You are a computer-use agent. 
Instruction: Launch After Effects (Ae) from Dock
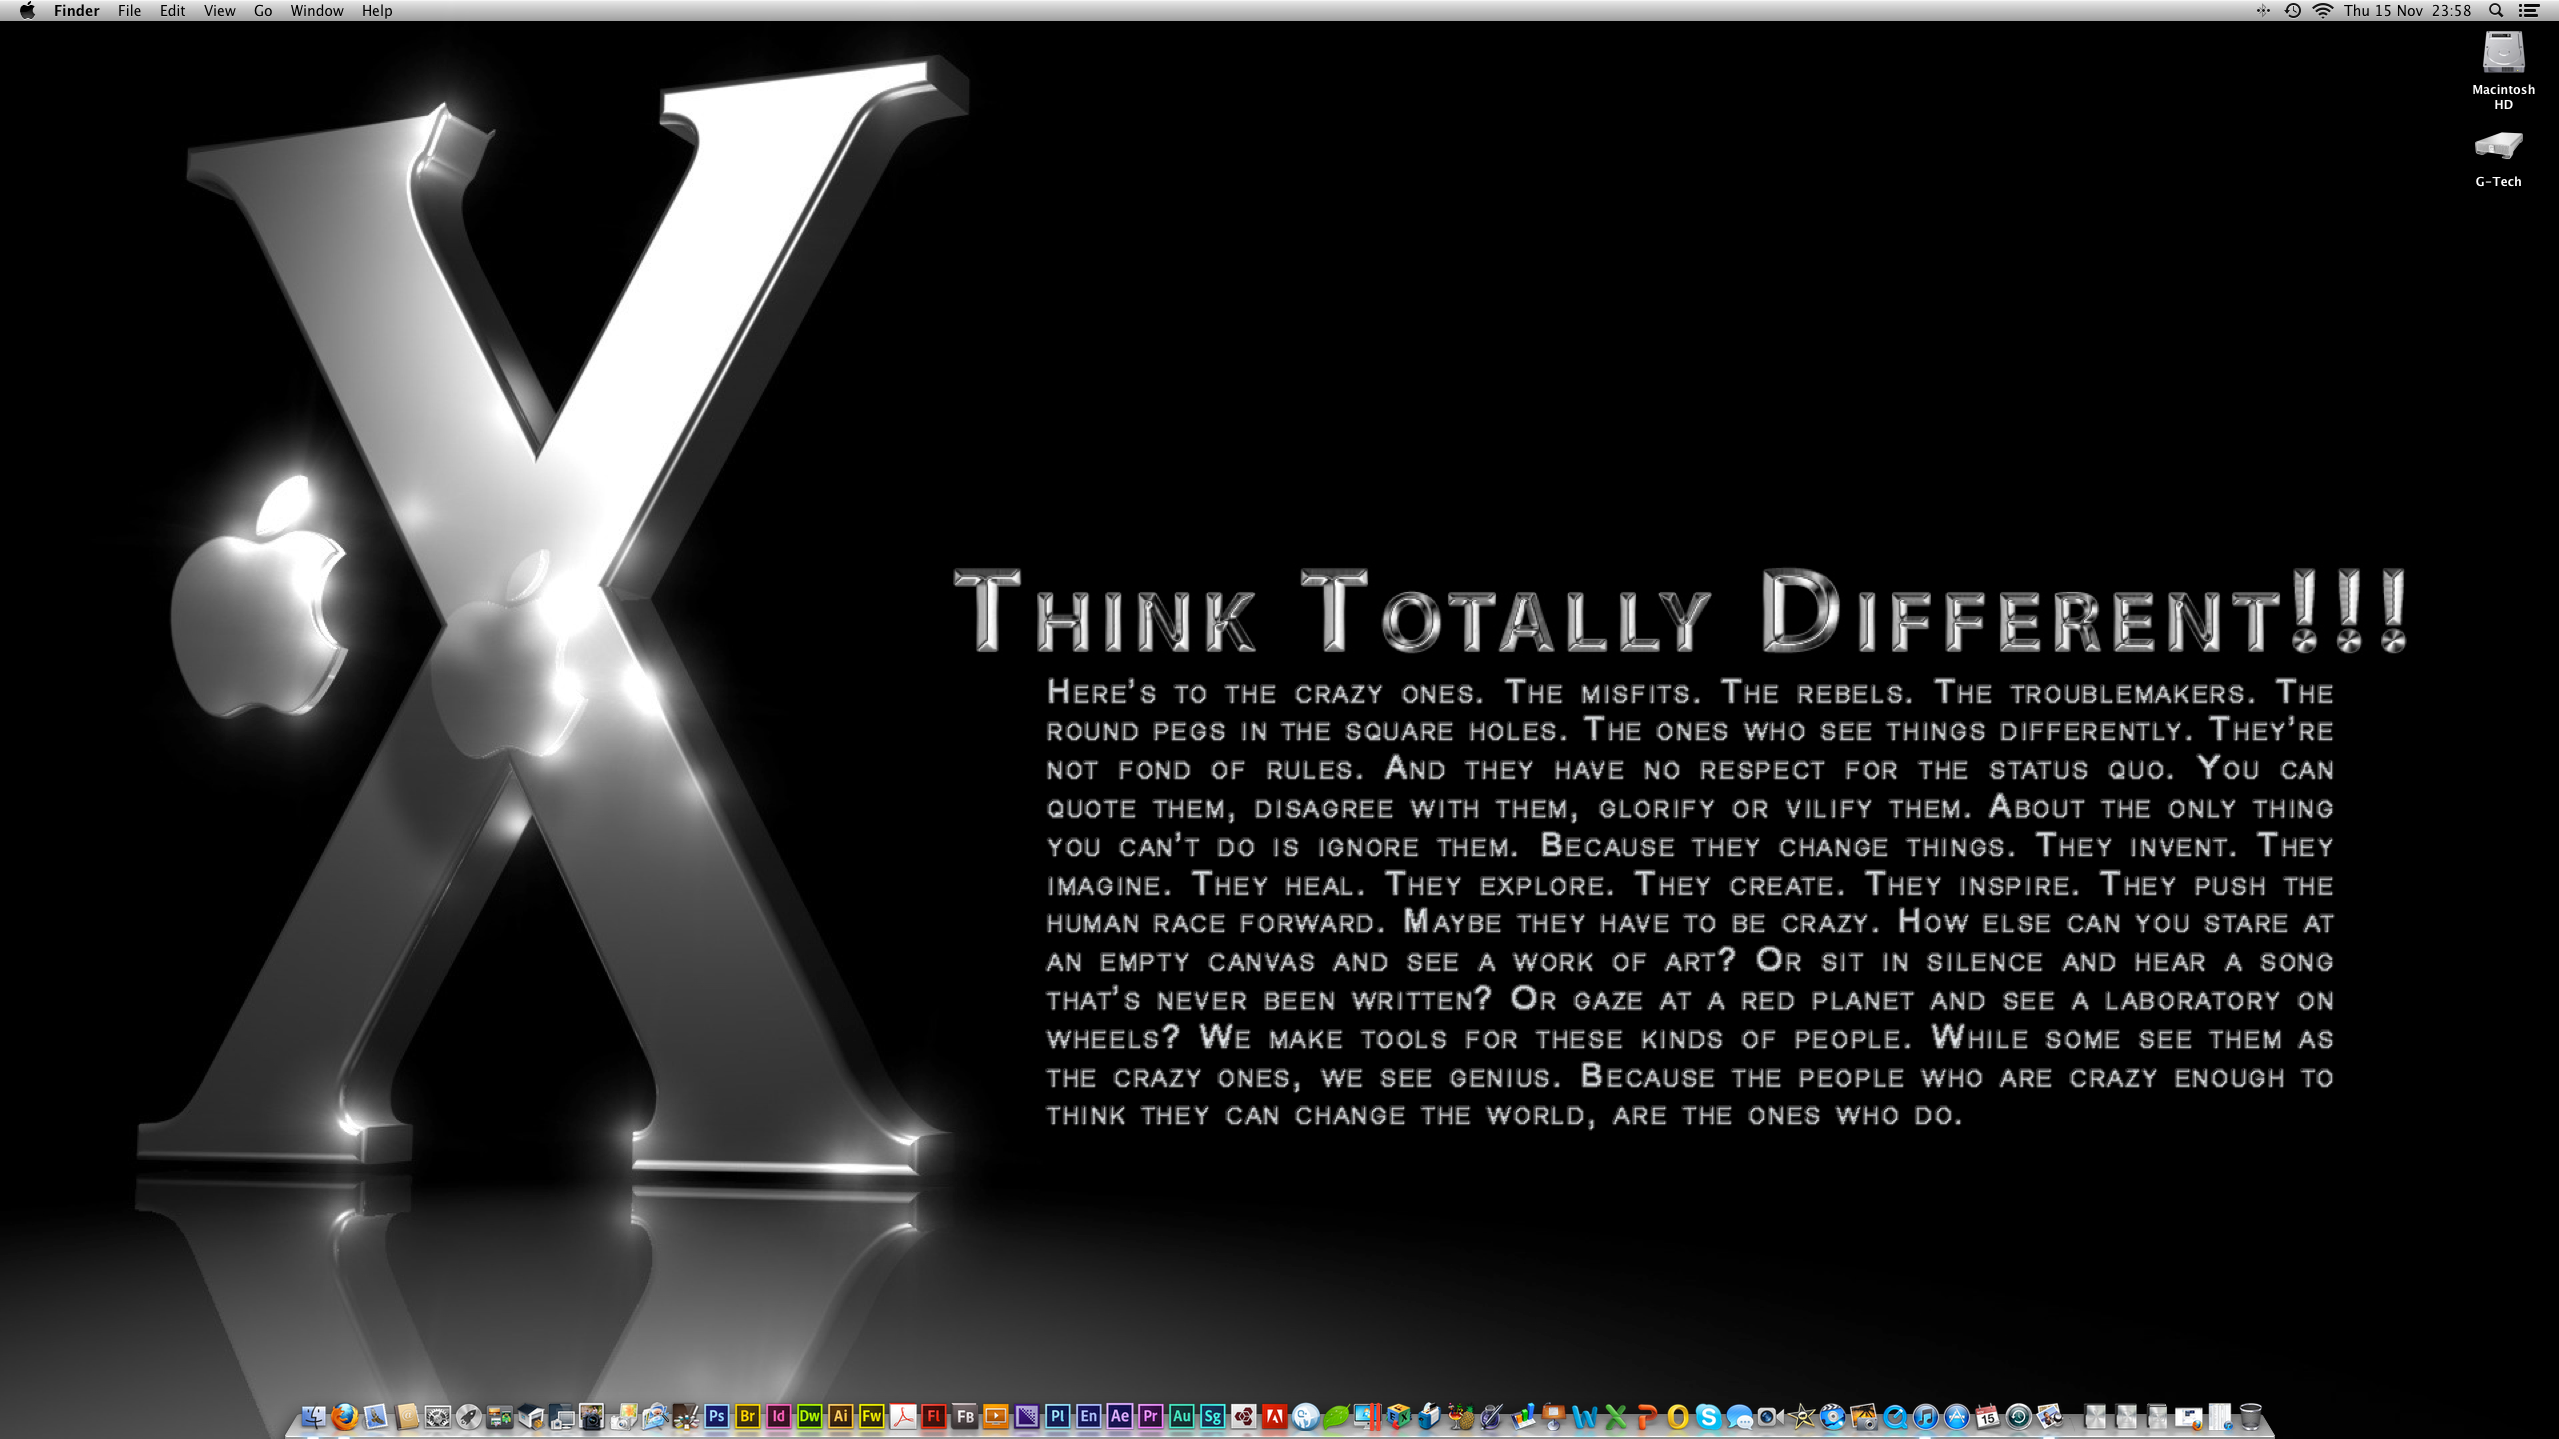tap(1119, 1416)
